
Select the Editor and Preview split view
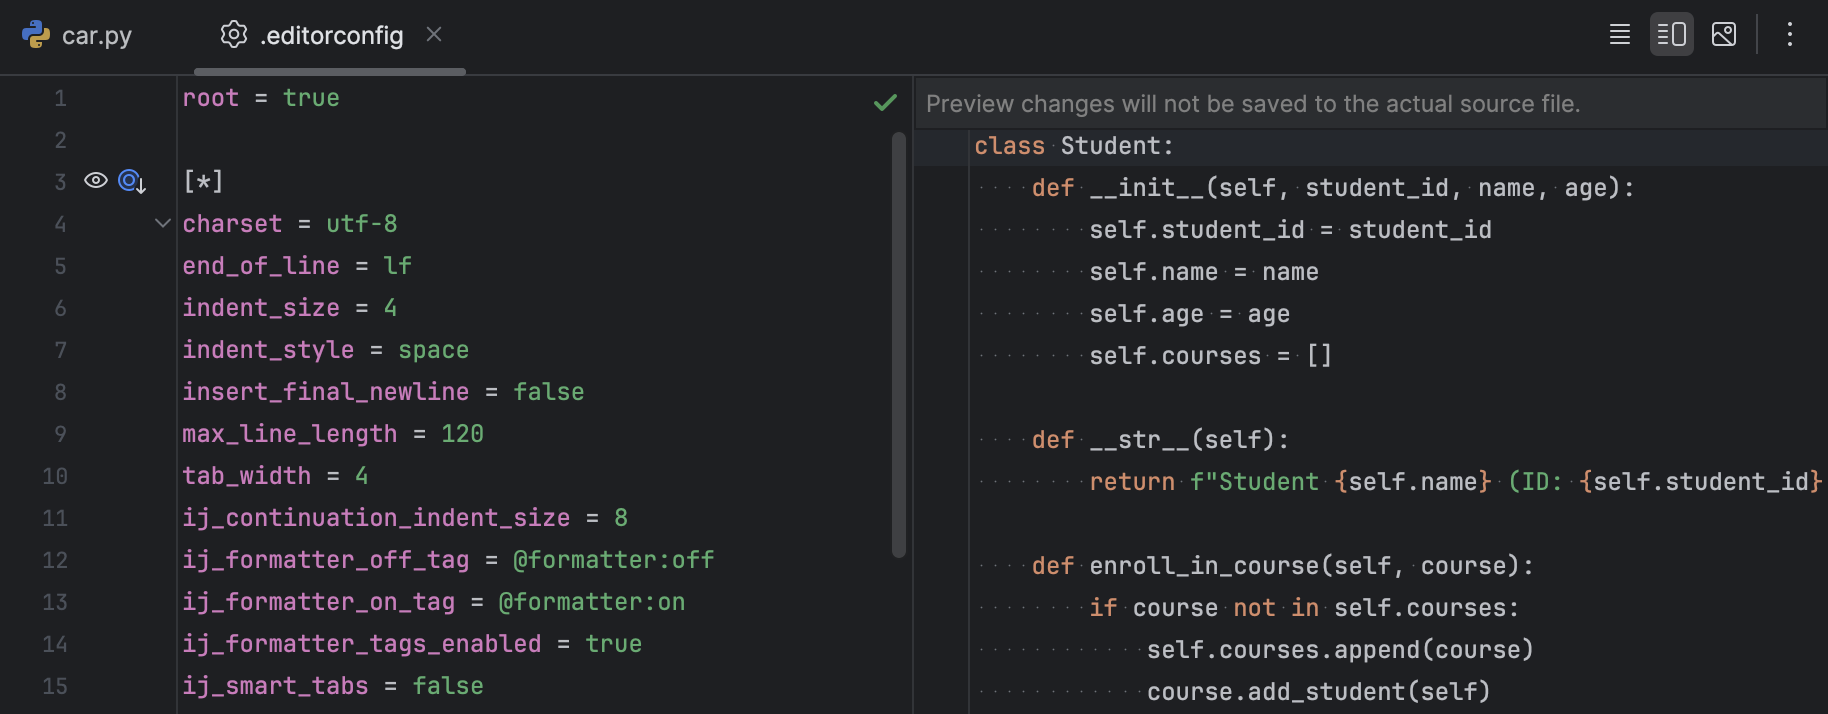1671,35
